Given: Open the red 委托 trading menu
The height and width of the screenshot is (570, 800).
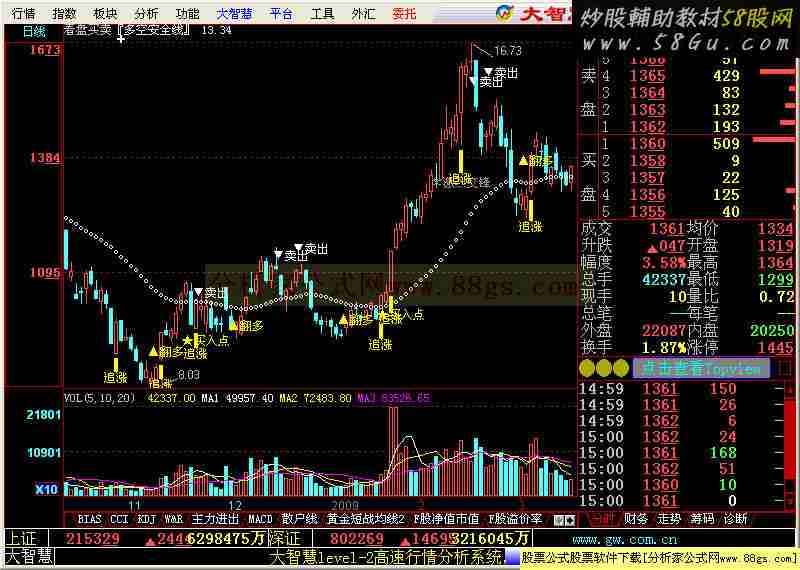Looking at the screenshot, I should pos(404,13).
